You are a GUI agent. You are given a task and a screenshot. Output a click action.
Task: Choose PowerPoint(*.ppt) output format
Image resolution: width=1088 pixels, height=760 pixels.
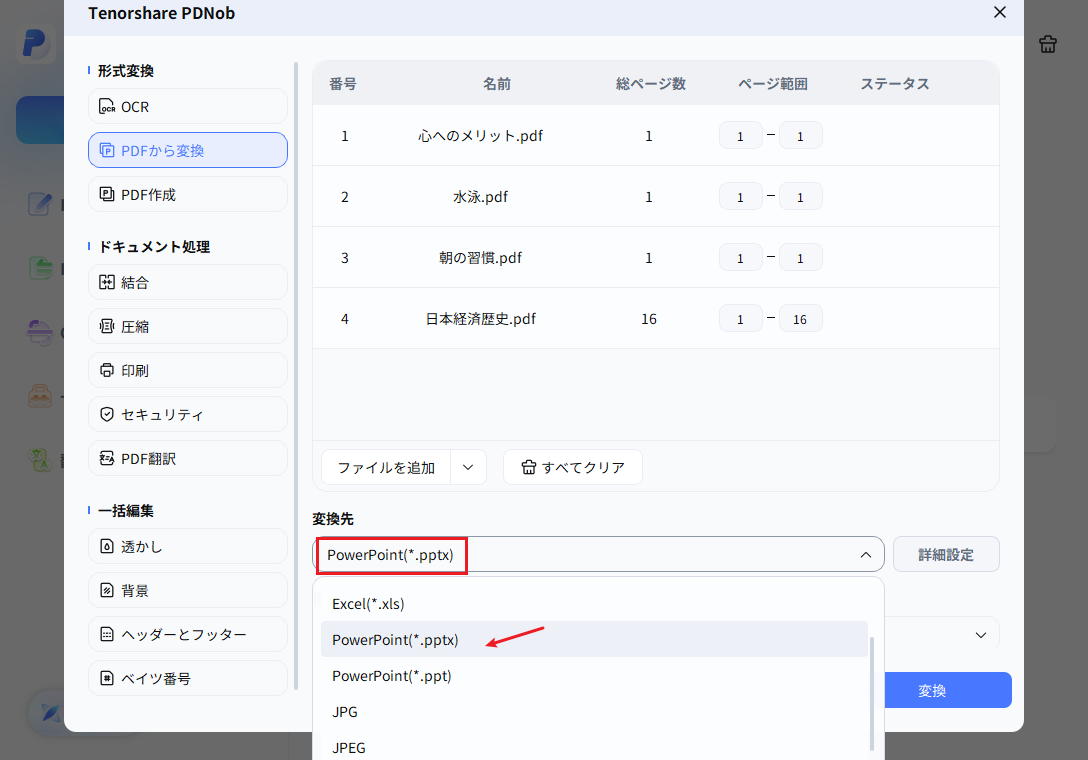(594, 675)
